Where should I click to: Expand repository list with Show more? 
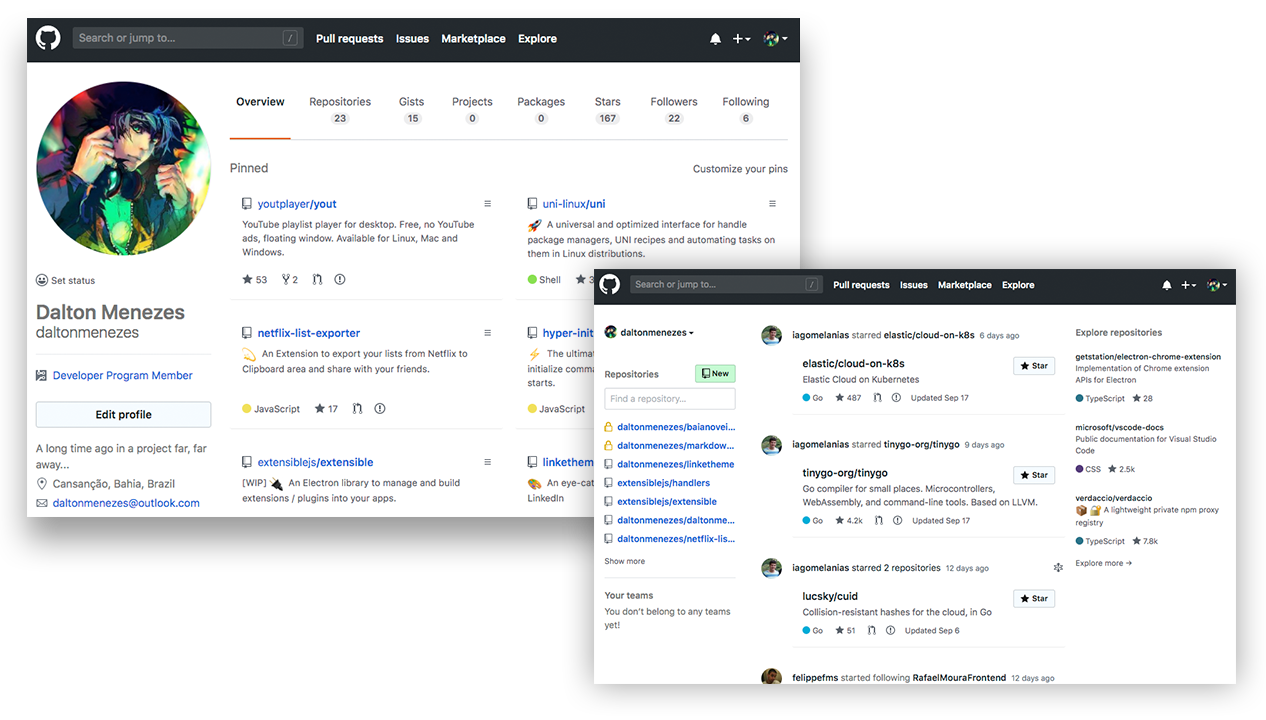pos(624,561)
